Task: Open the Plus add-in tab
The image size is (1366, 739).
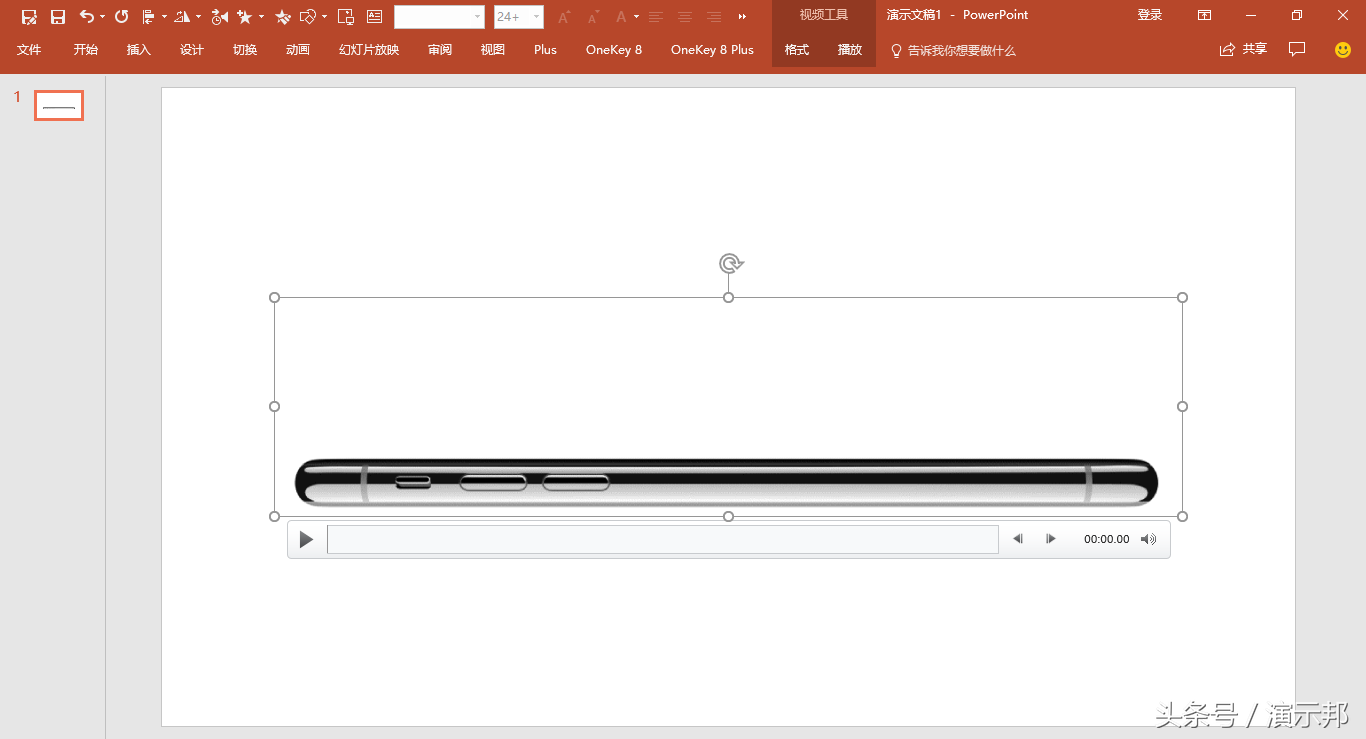Action: (545, 50)
